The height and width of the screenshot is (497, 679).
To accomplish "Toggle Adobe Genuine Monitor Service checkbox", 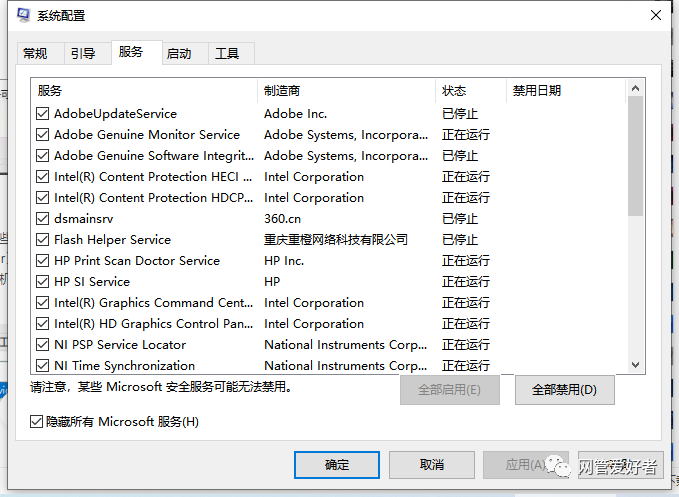I will point(42,135).
